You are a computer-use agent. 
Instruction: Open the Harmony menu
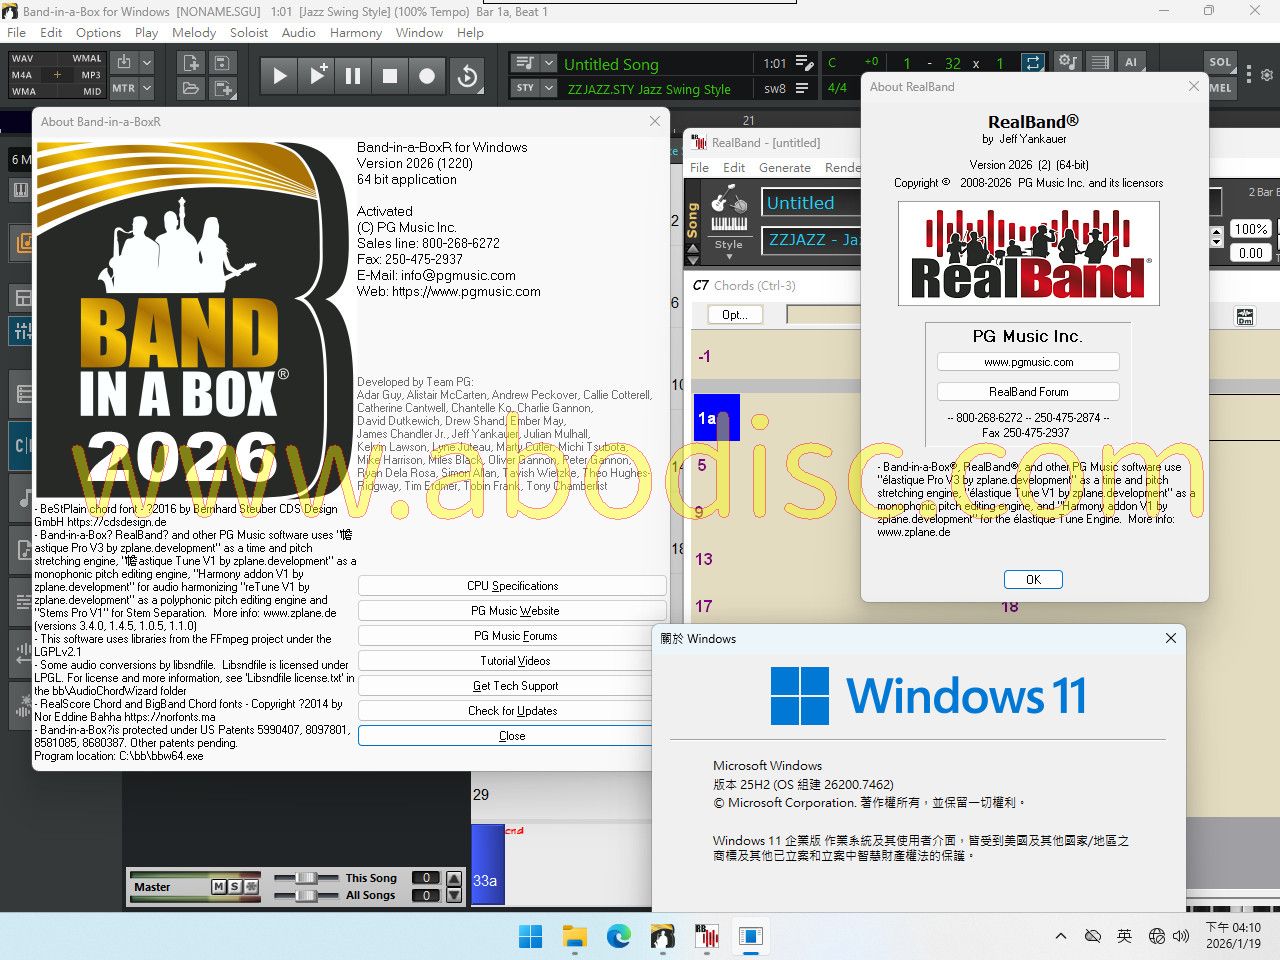tap(356, 32)
